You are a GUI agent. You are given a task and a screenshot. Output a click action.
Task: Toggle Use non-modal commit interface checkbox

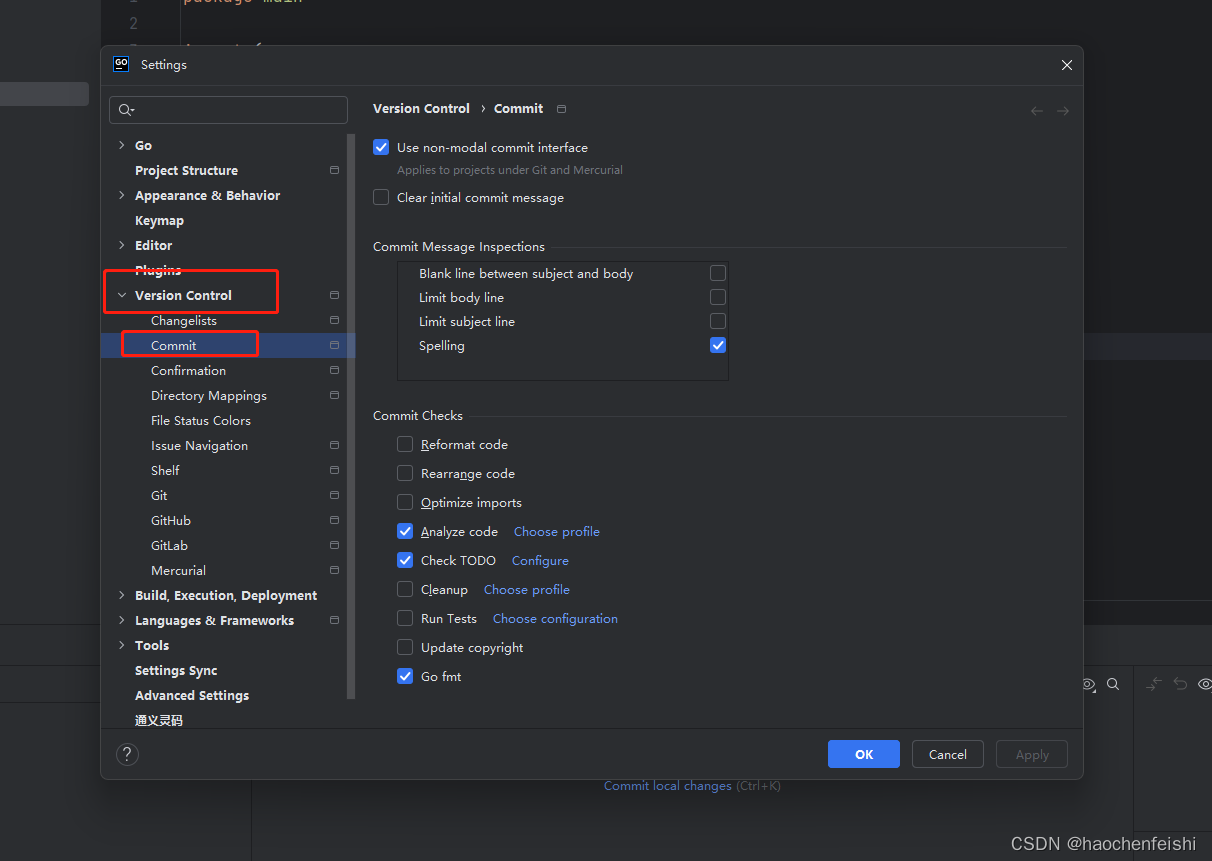point(381,147)
